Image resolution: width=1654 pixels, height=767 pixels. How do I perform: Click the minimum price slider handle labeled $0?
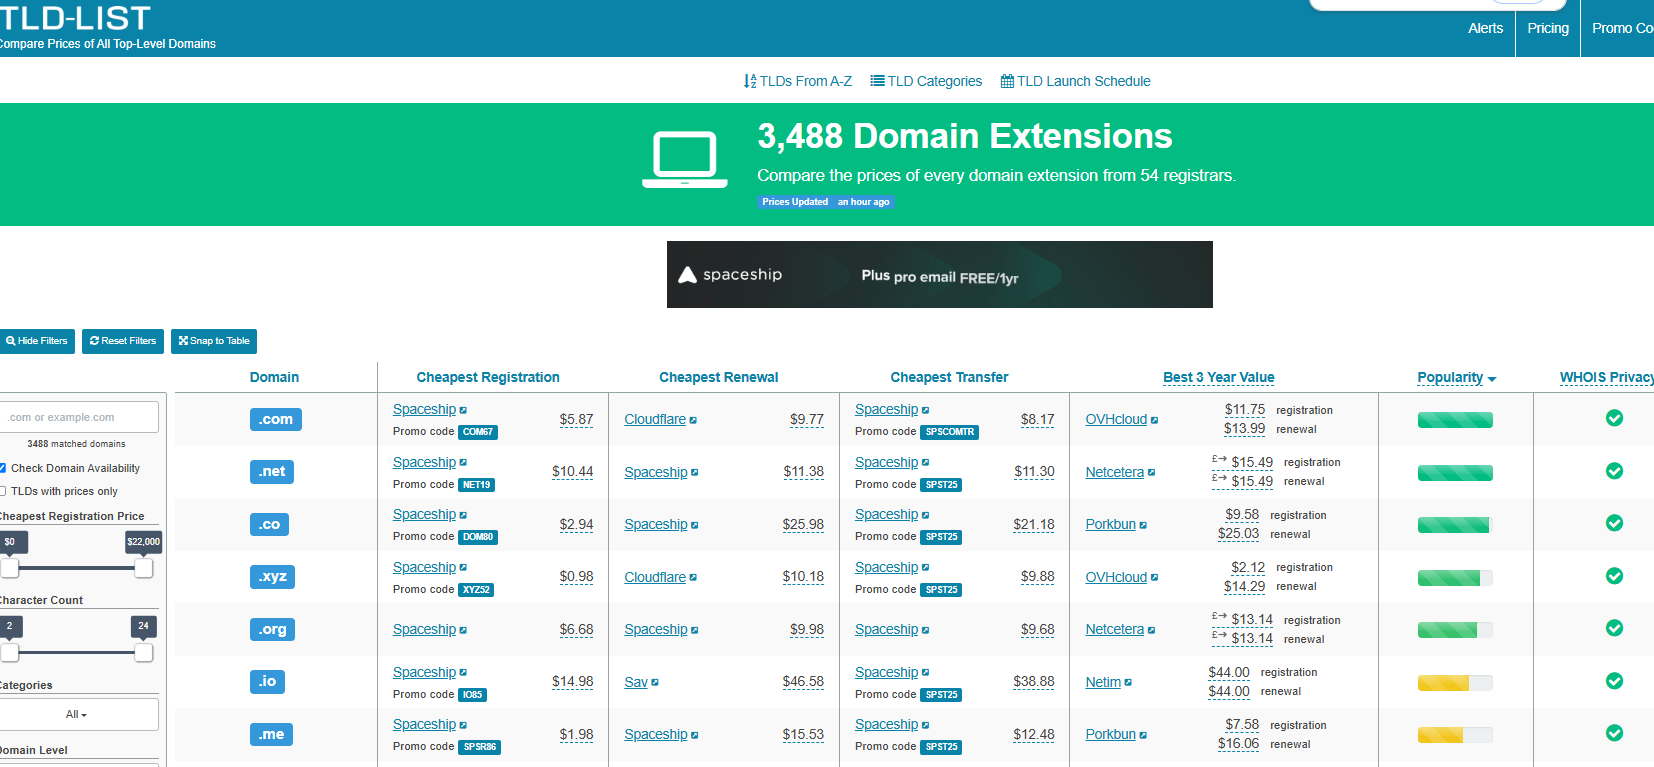coord(9,568)
